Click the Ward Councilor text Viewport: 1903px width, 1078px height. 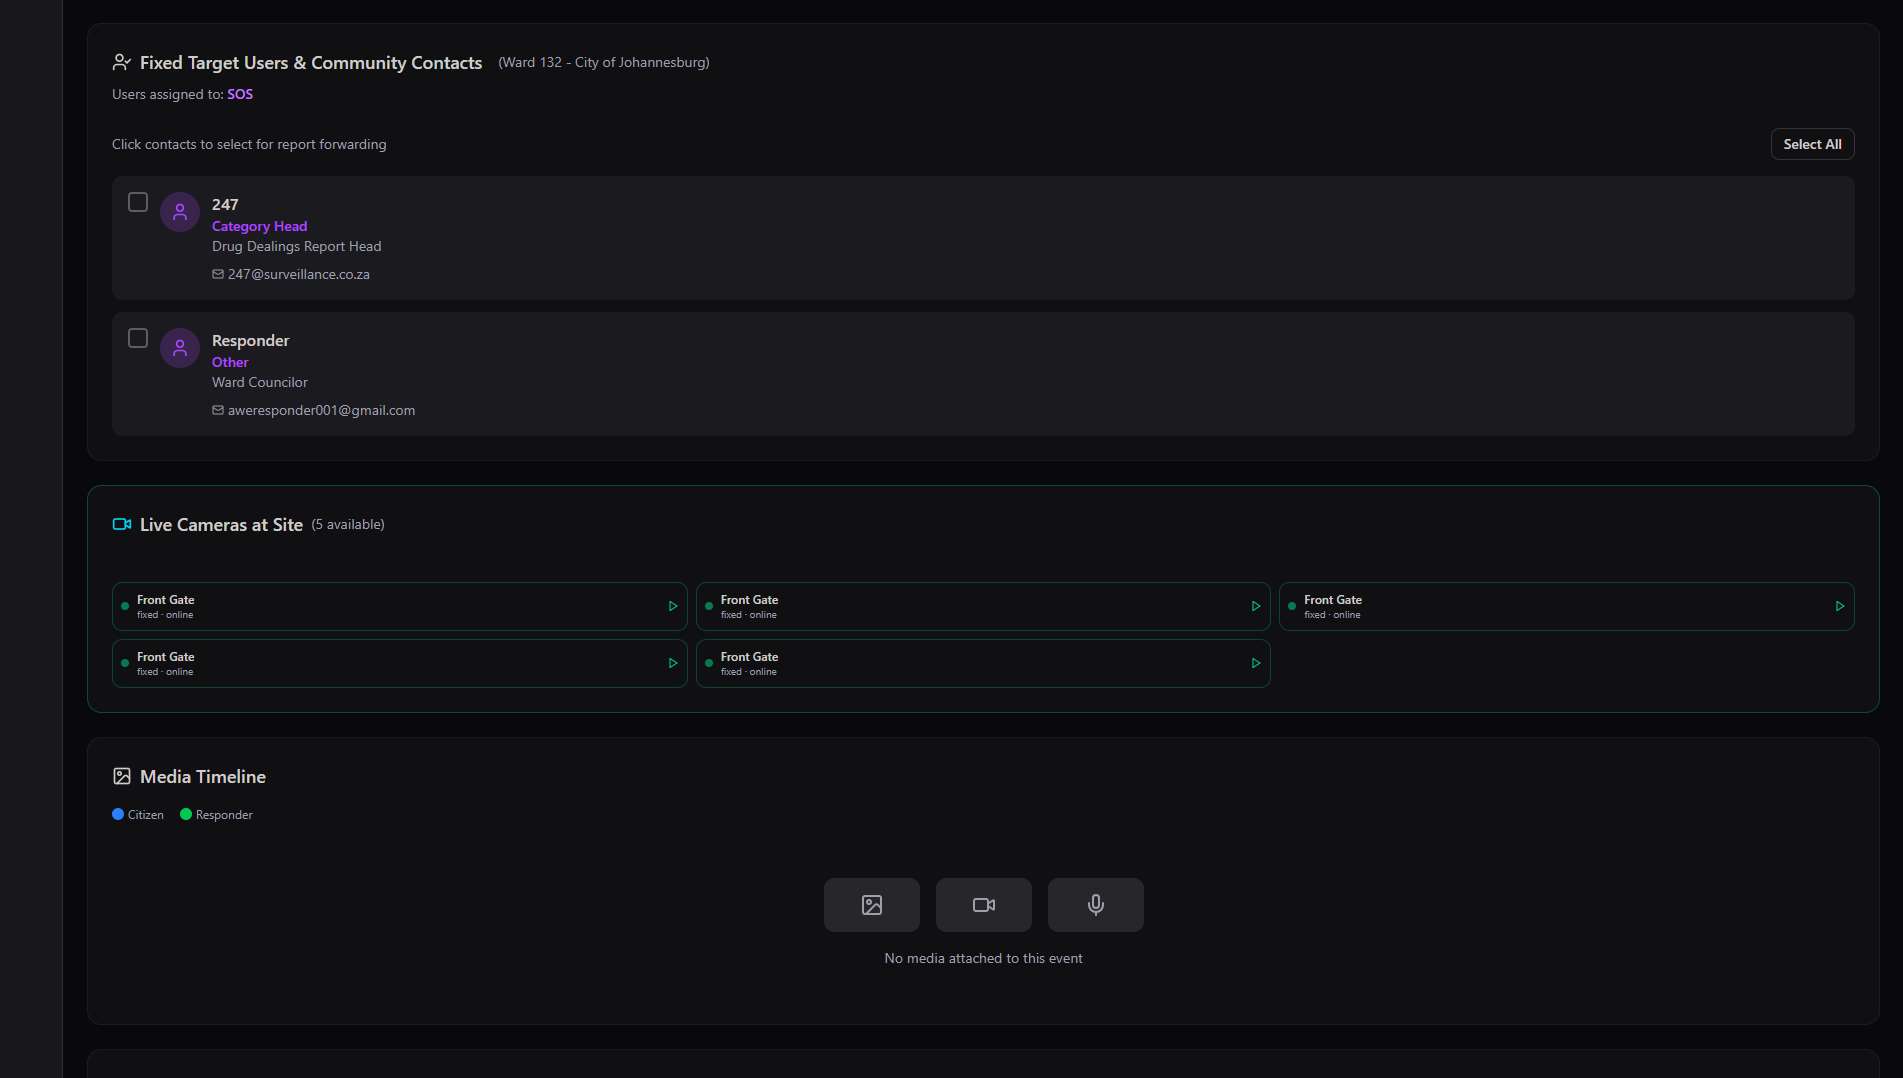tap(260, 382)
